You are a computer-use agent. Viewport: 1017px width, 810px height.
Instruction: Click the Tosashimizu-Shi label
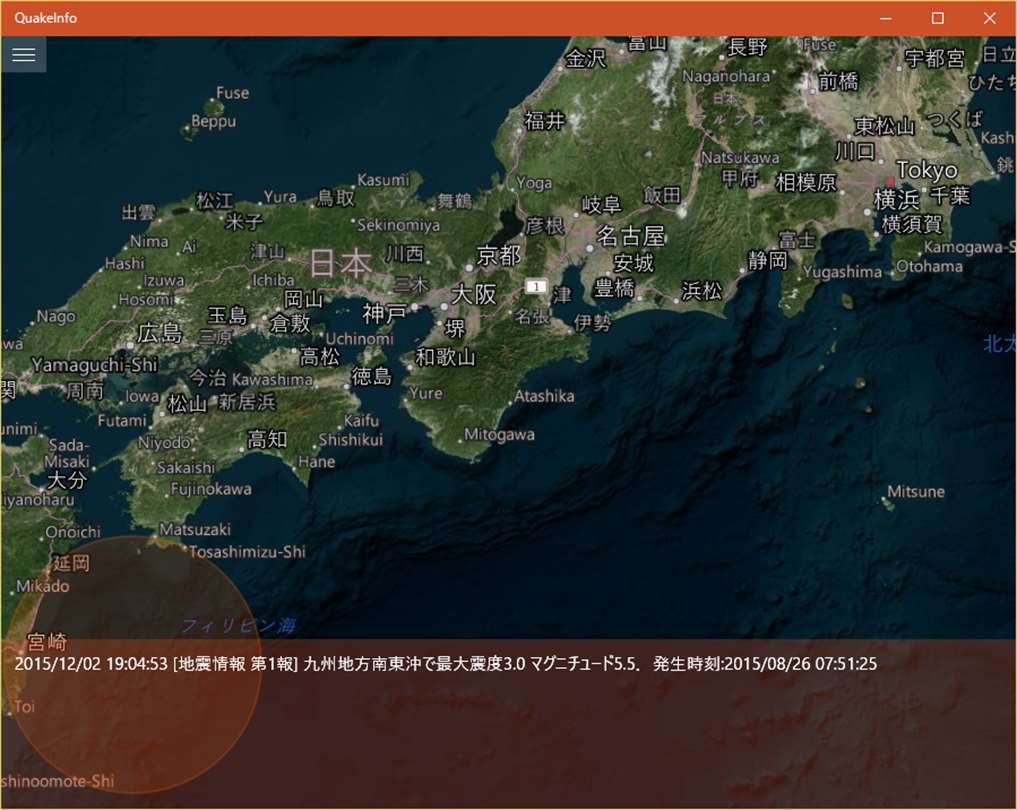click(x=247, y=552)
